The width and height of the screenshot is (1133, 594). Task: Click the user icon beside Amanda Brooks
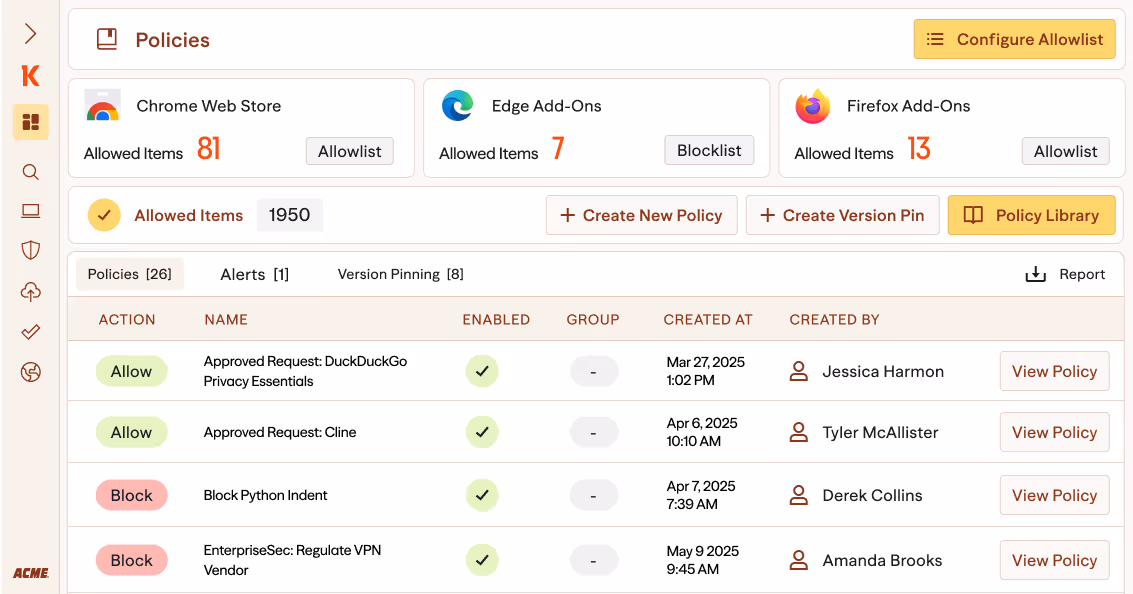point(798,560)
